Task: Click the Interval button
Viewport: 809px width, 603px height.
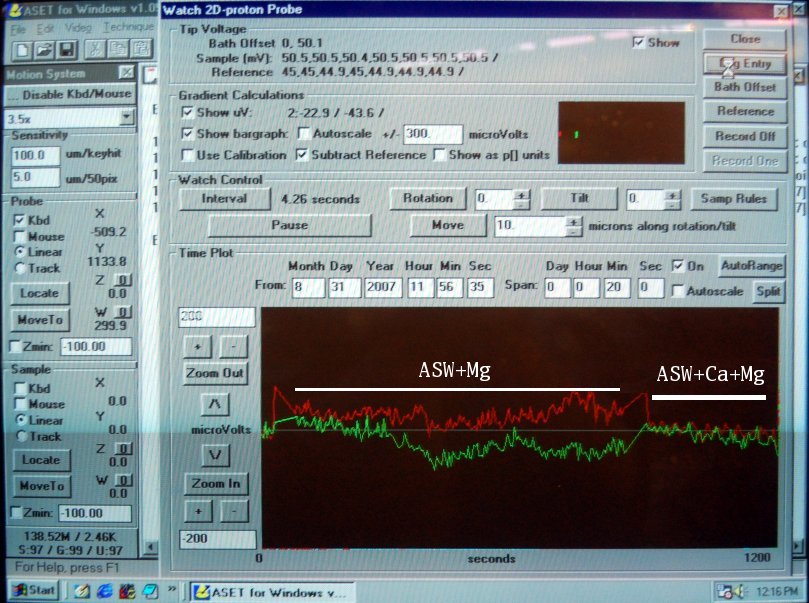Action: (x=224, y=199)
